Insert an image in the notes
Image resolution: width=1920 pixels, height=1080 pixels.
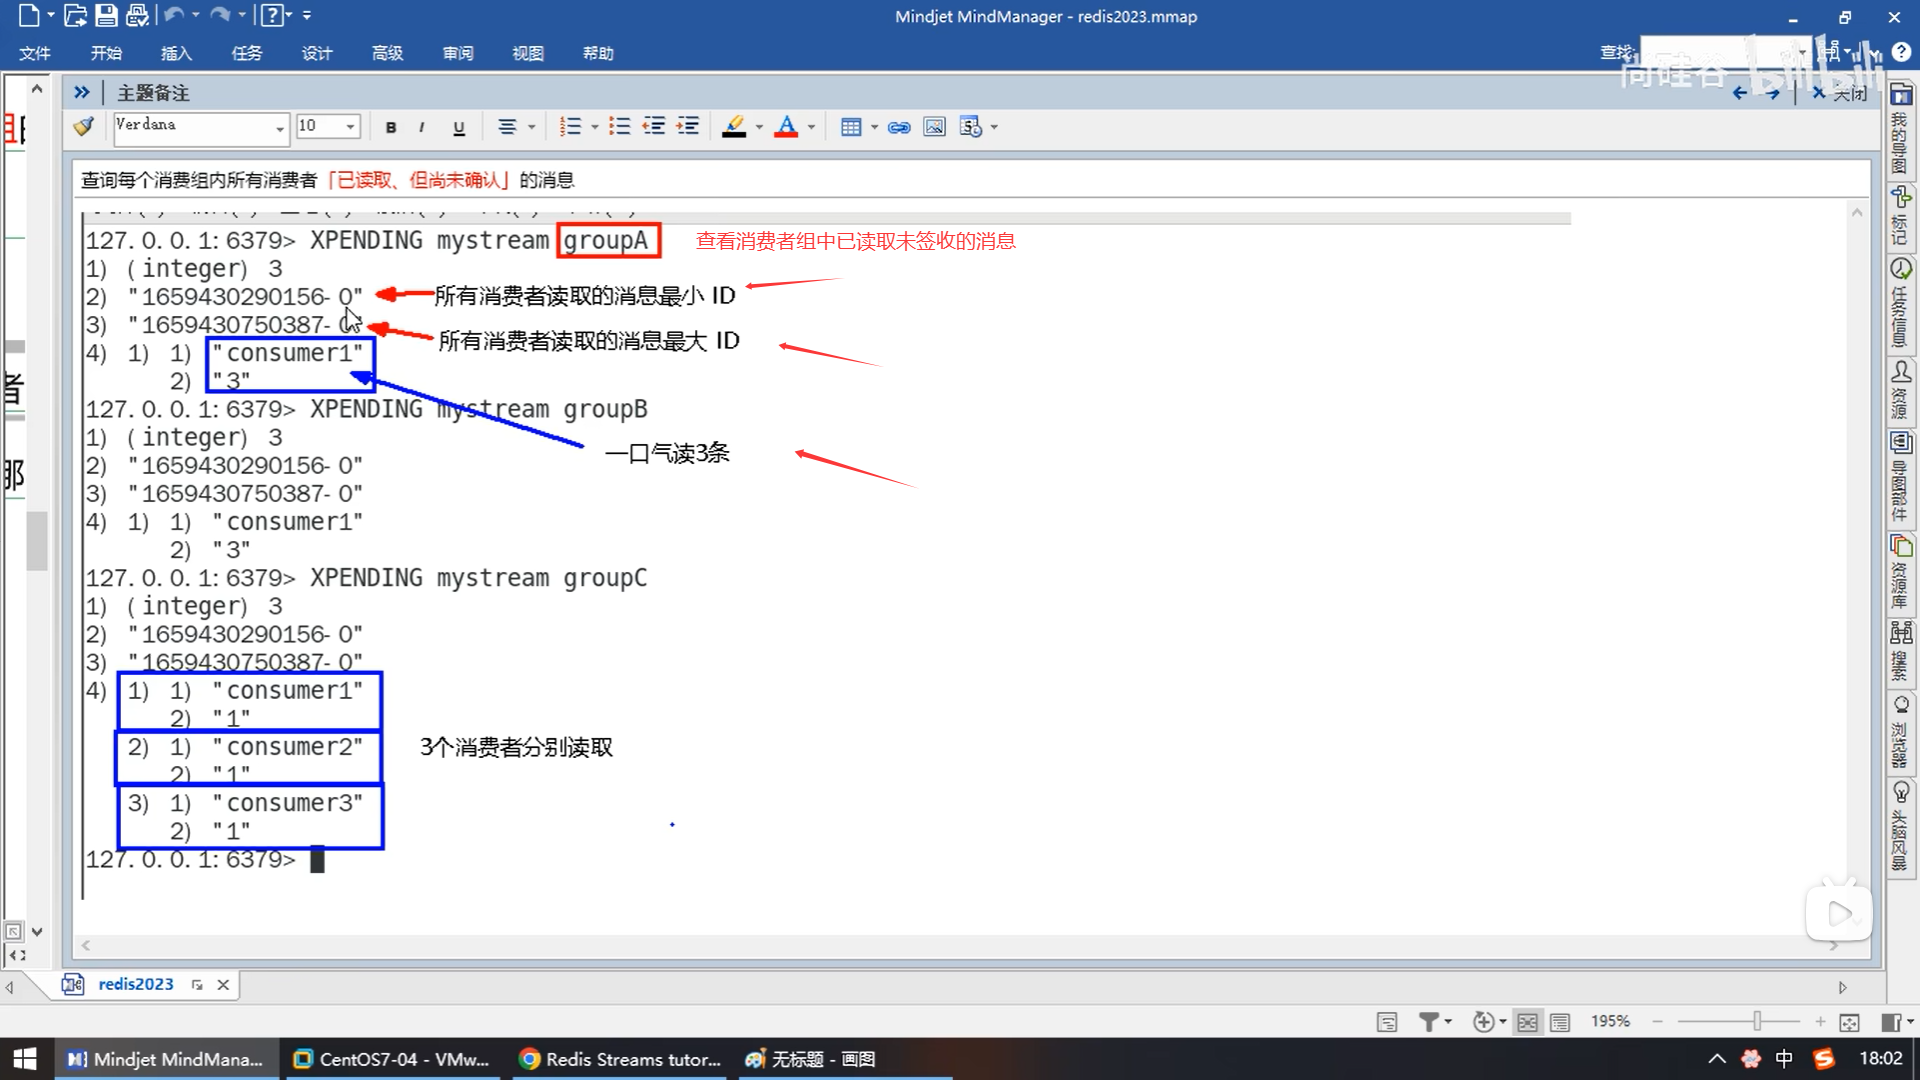[934, 127]
